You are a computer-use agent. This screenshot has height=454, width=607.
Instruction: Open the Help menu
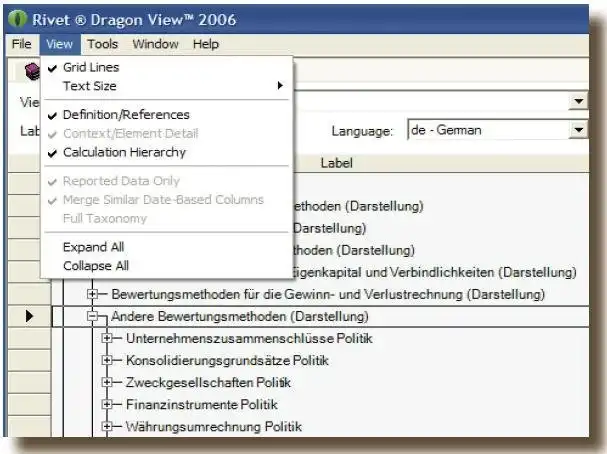pos(206,44)
